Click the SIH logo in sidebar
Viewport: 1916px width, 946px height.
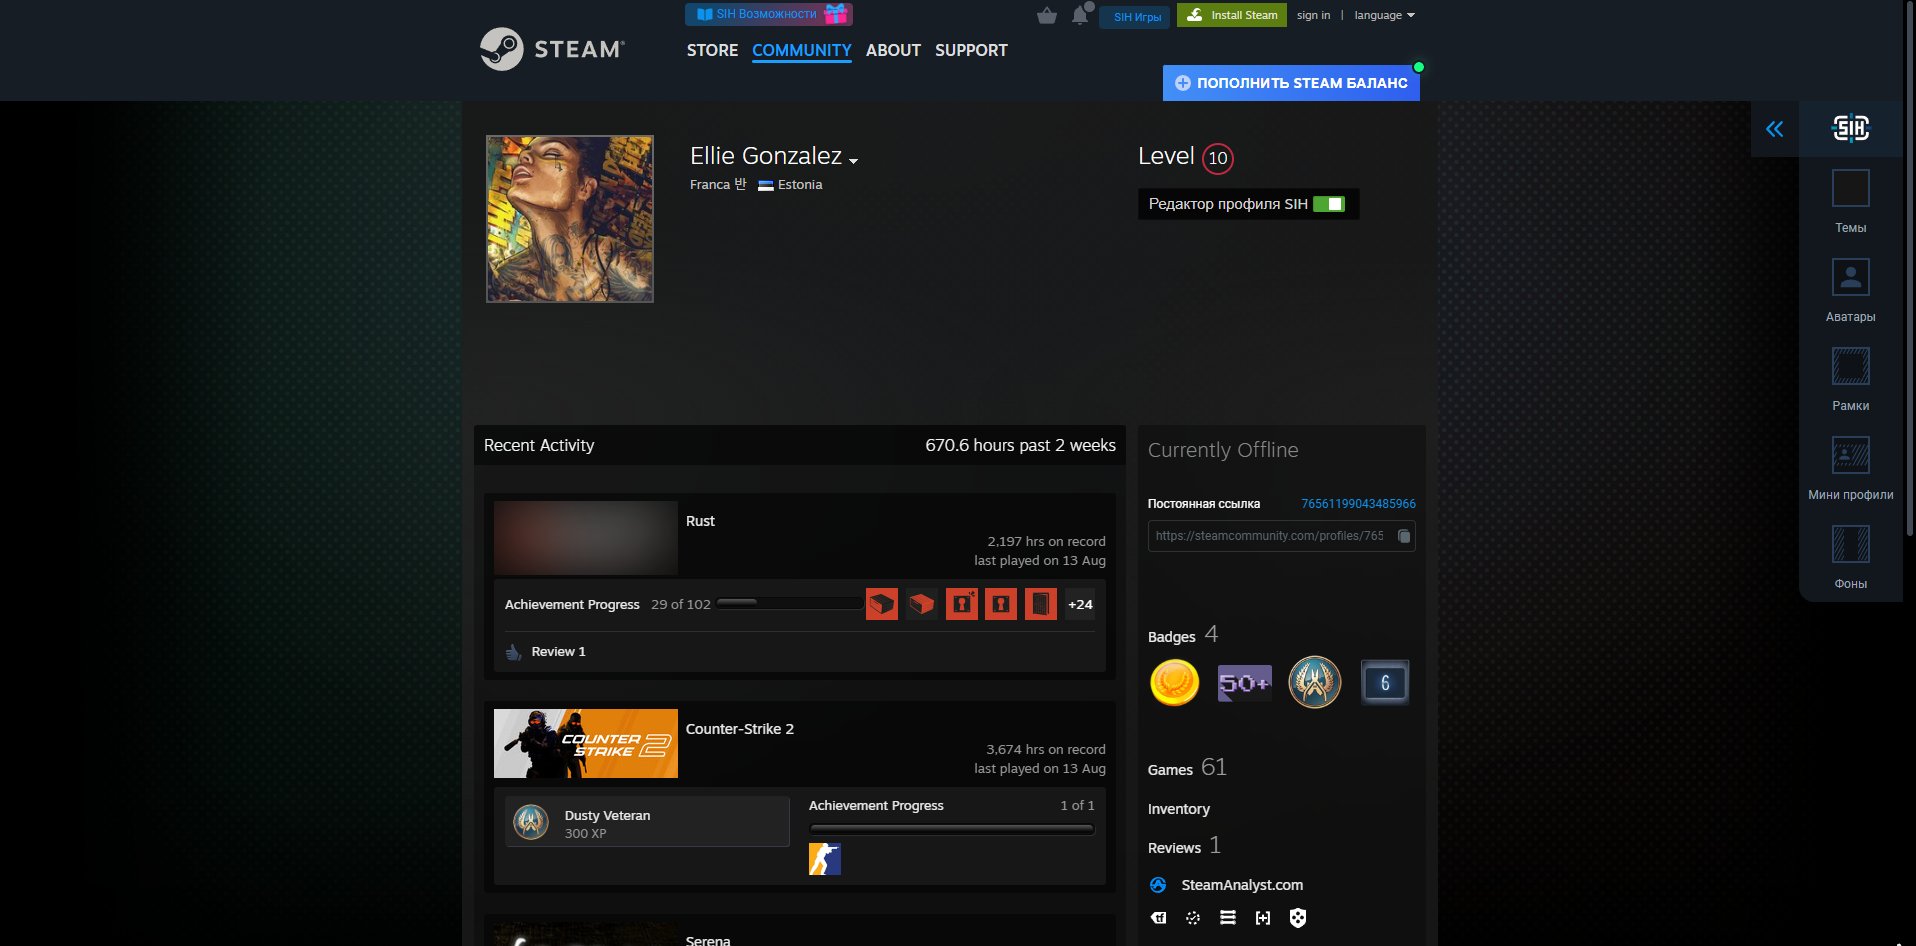(x=1850, y=128)
